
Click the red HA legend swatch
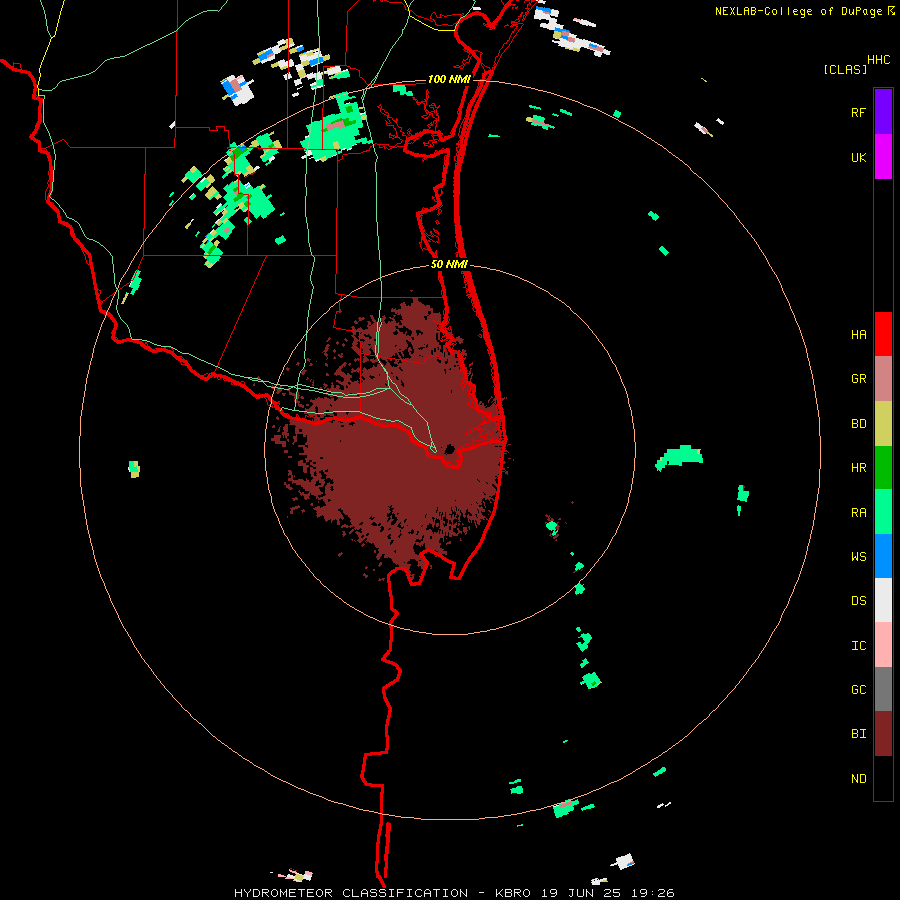[x=883, y=334]
